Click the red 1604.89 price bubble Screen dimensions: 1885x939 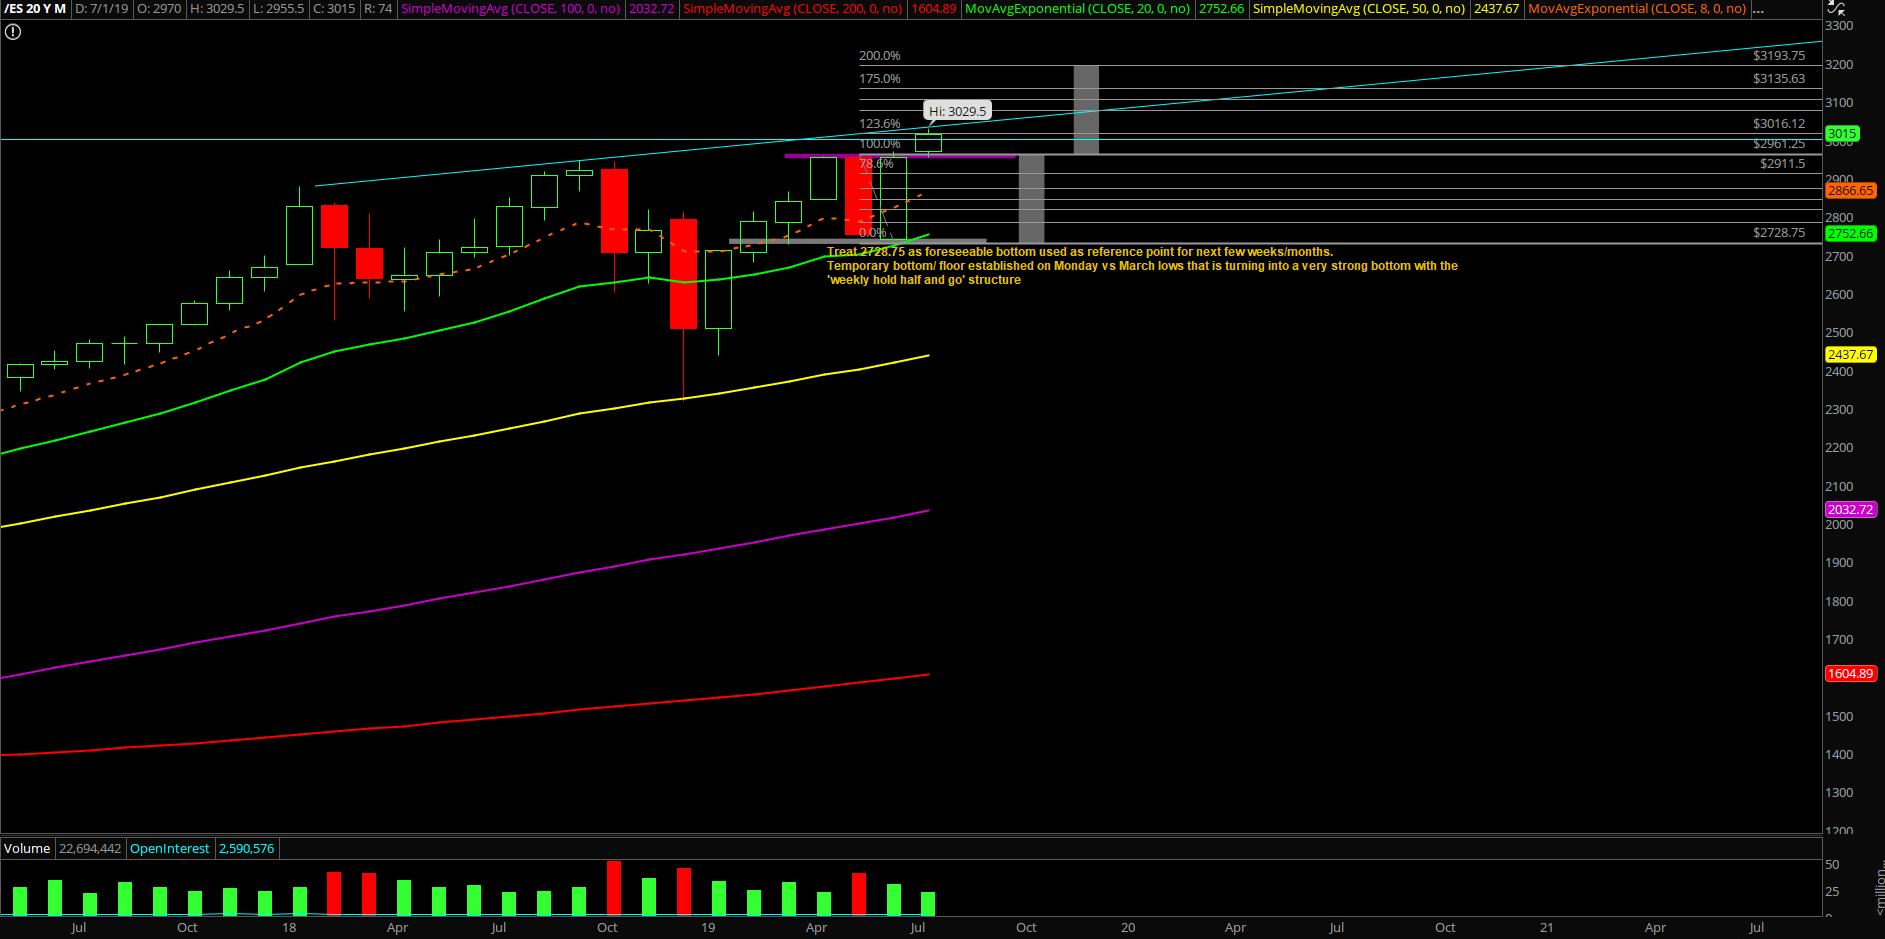pos(1850,674)
